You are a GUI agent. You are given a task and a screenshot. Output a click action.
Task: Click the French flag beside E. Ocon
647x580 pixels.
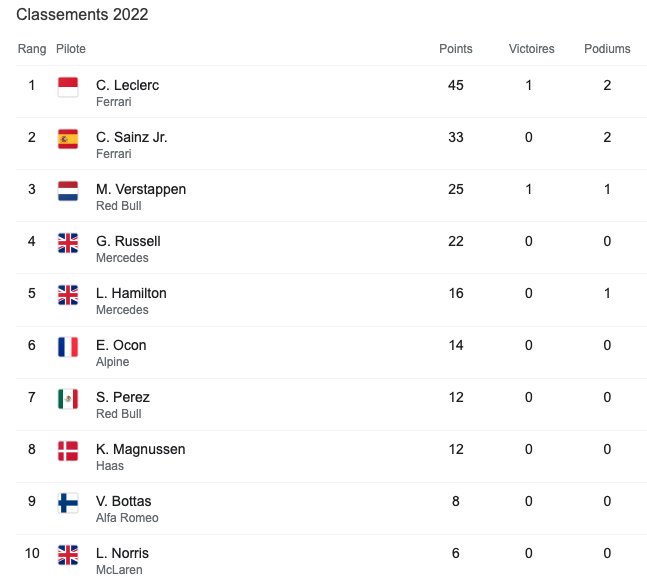click(x=68, y=347)
